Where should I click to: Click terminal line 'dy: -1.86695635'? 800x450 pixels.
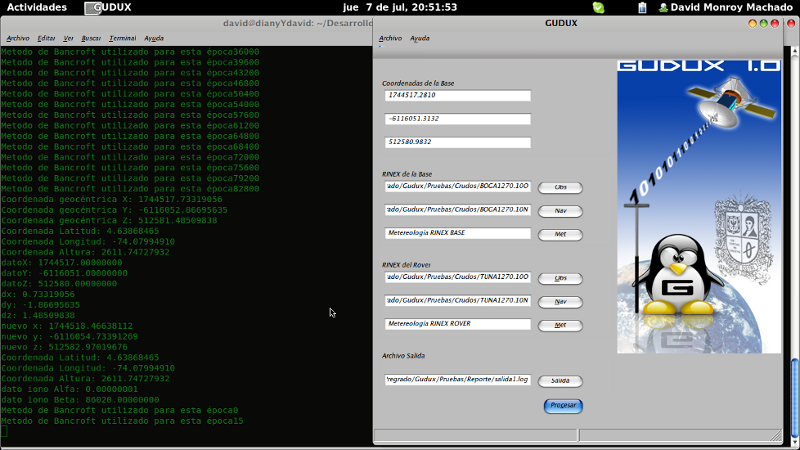(x=40, y=305)
